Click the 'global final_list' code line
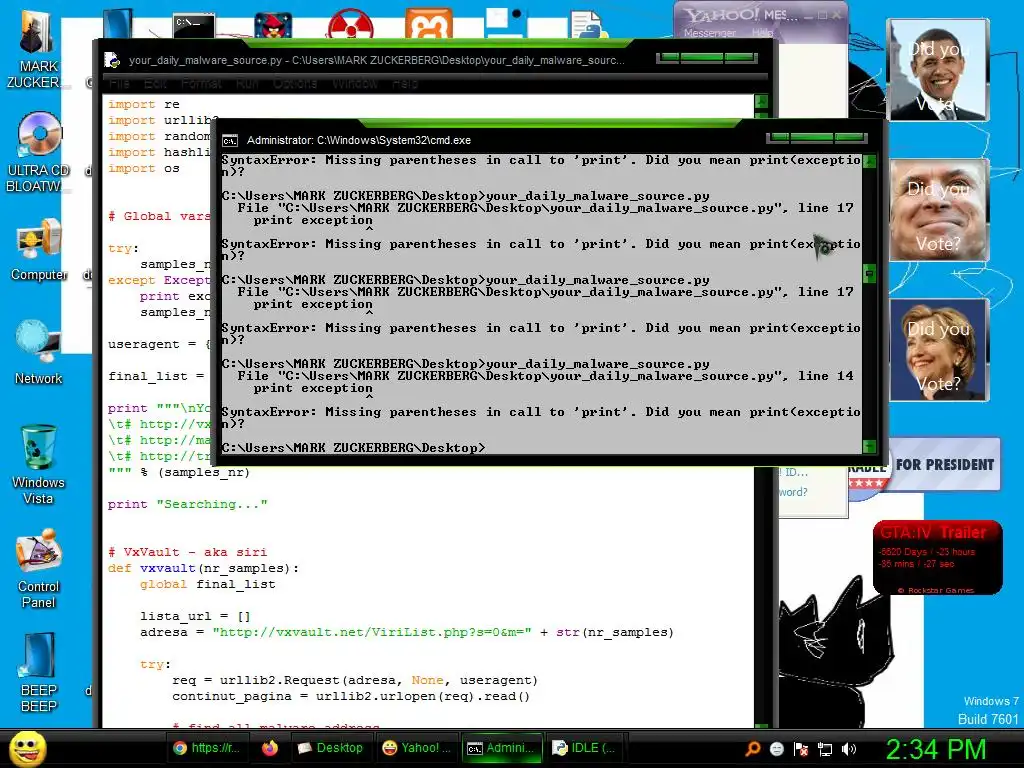 coord(208,584)
